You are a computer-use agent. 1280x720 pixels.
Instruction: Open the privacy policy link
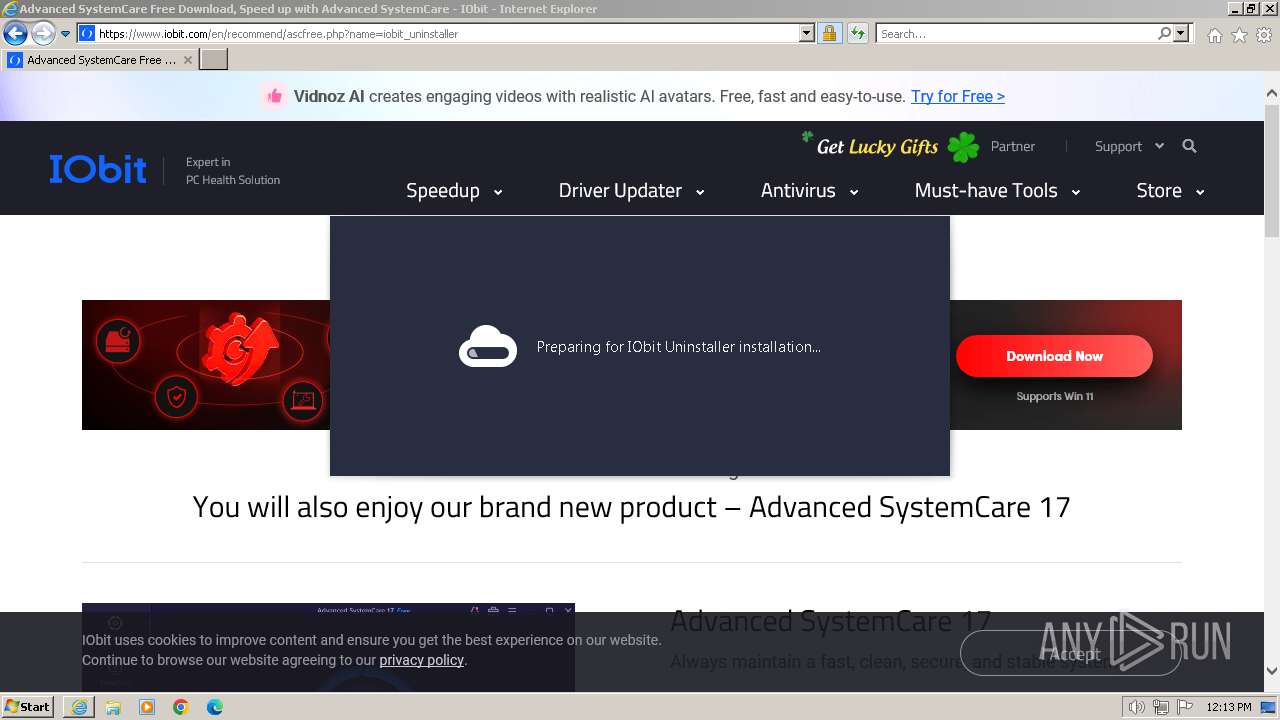pos(421,660)
